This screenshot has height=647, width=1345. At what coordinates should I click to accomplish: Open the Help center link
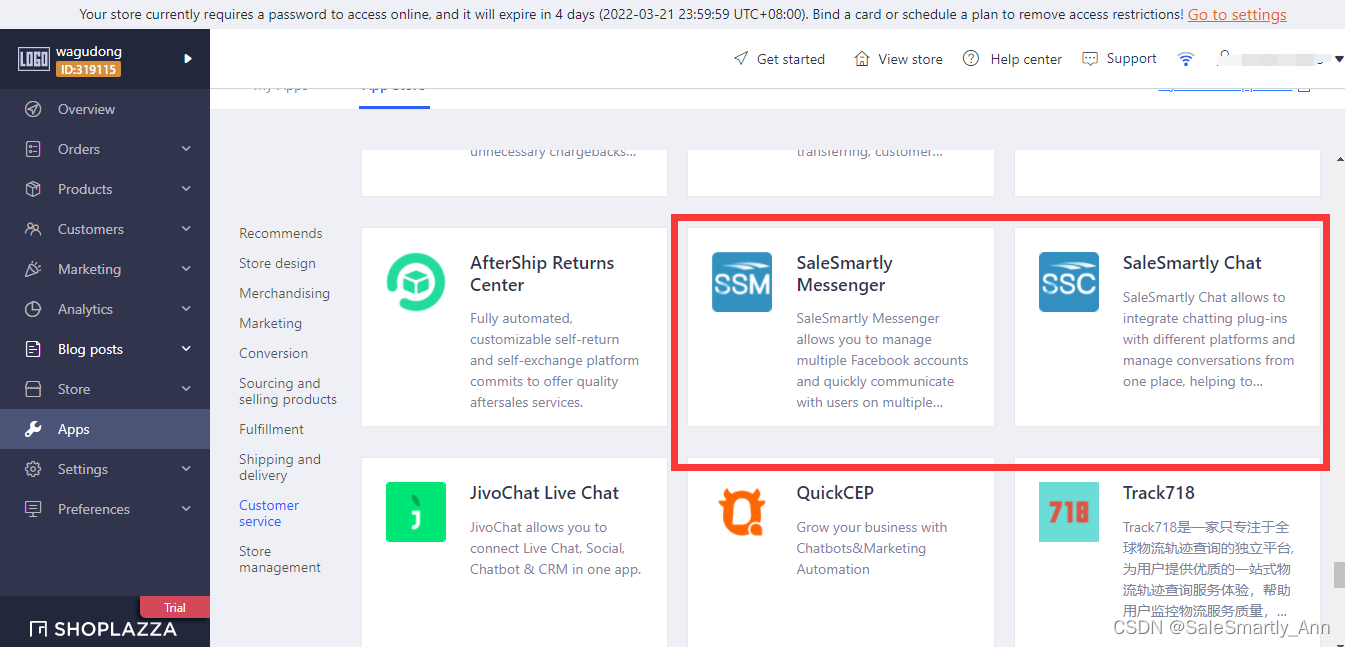point(1026,59)
